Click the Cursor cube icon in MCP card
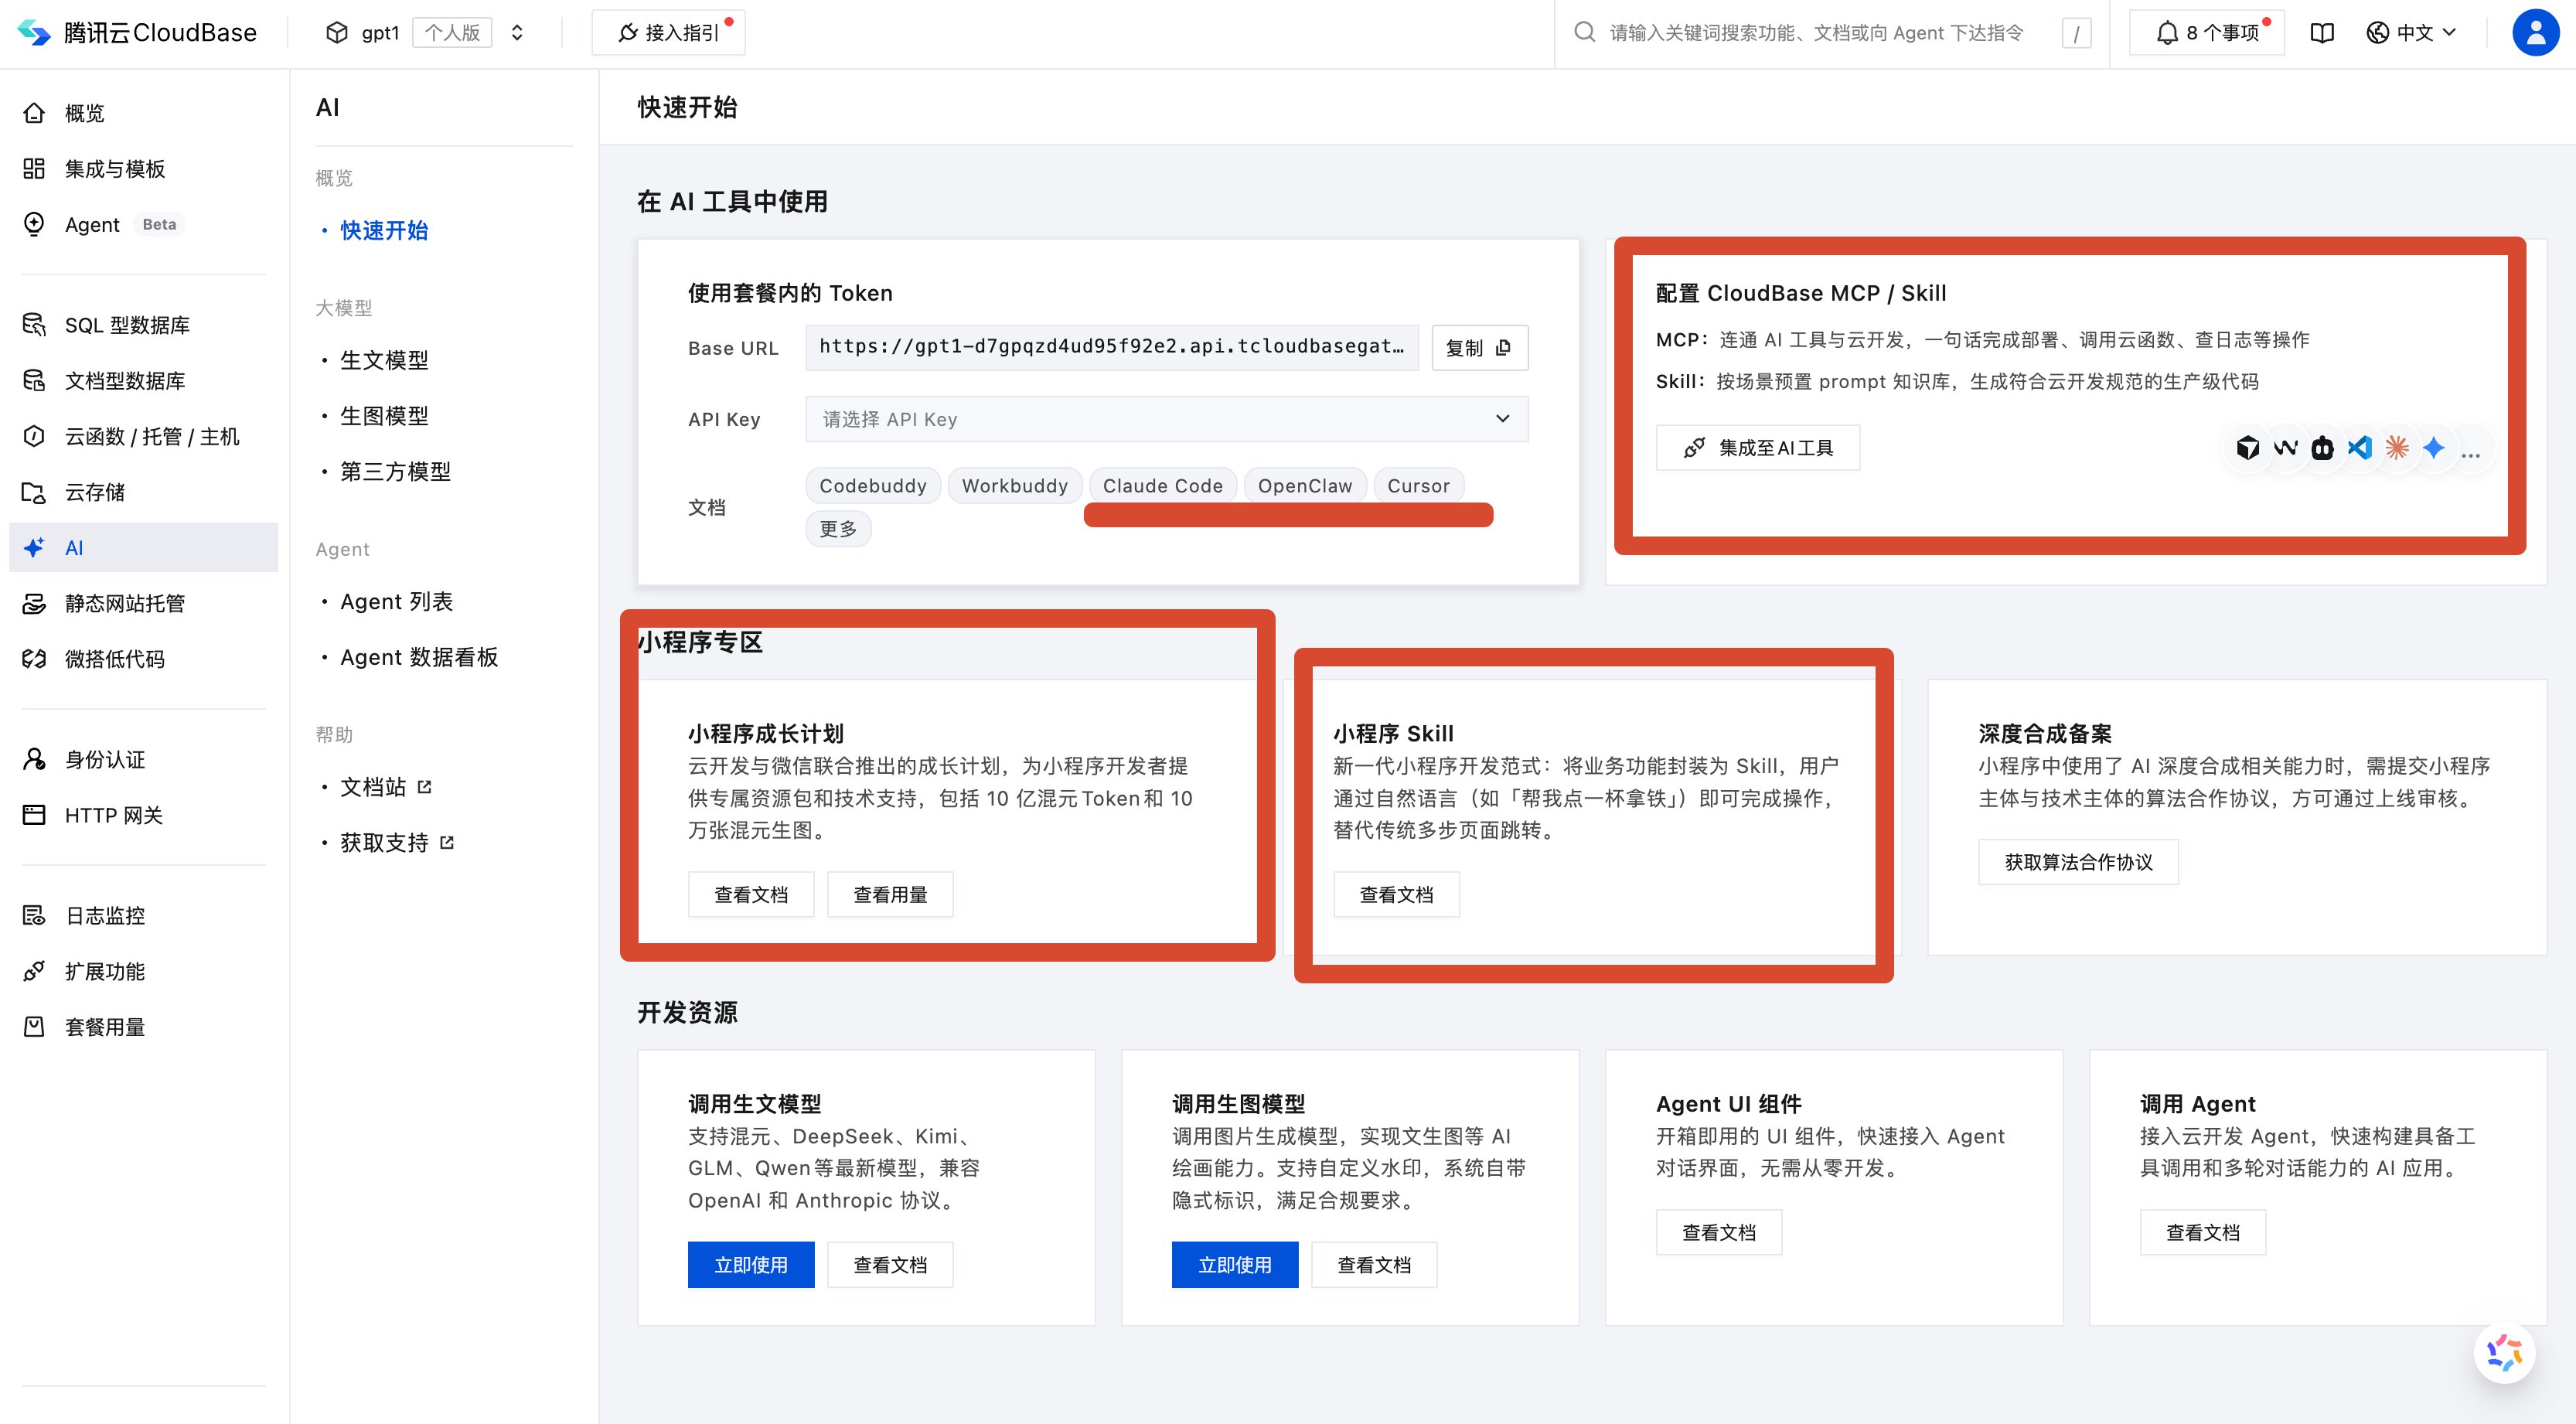Screen dimensions: 2576x1424 (x=2247, y=448)
